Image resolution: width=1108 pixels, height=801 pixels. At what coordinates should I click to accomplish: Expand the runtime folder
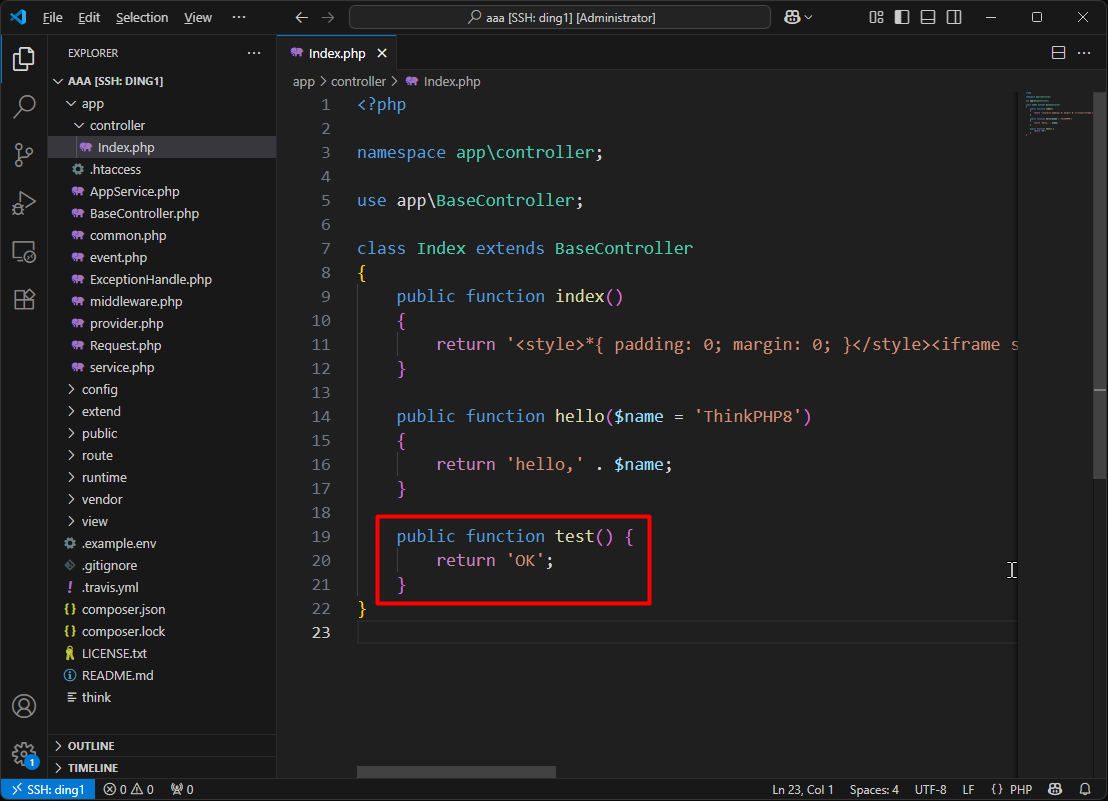click(163, 477)
